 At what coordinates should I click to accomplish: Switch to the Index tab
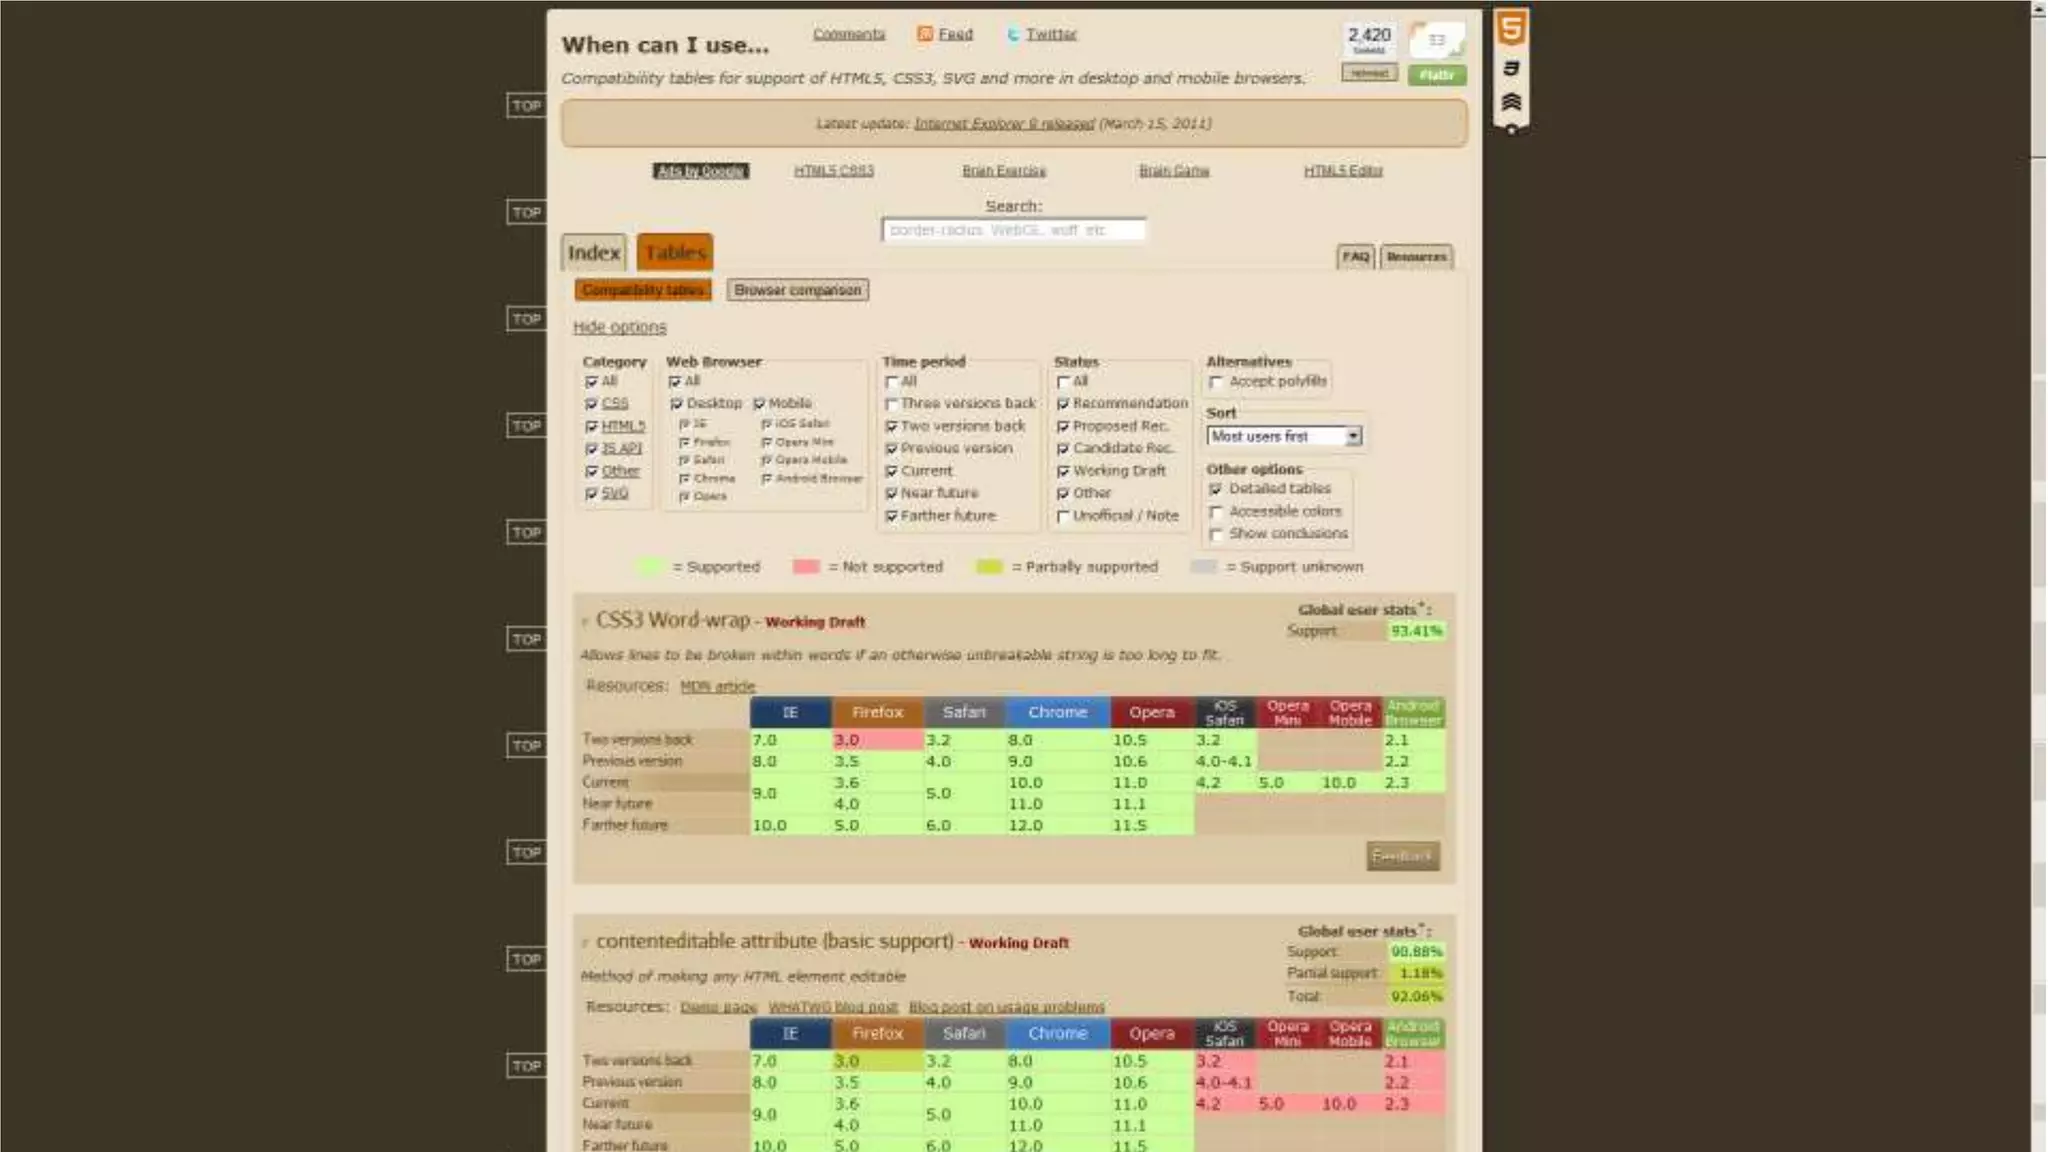click(594, 253)
